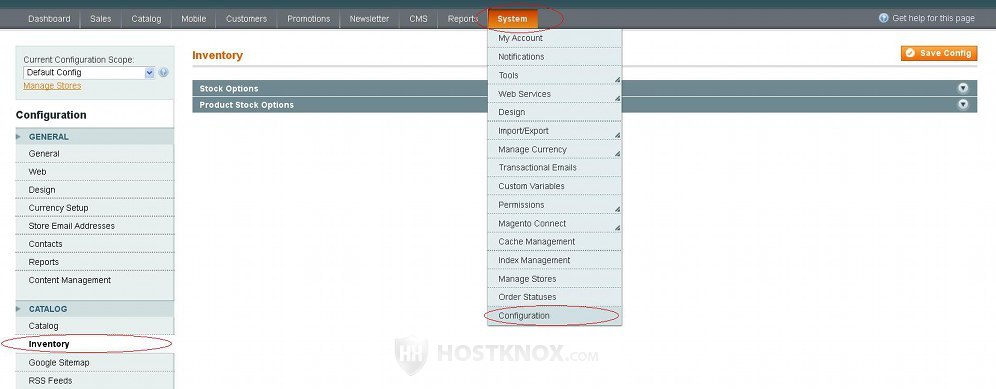Open General settings in sidebar
Viewport: 996px width, 389px height.
[x=95, y=154]
